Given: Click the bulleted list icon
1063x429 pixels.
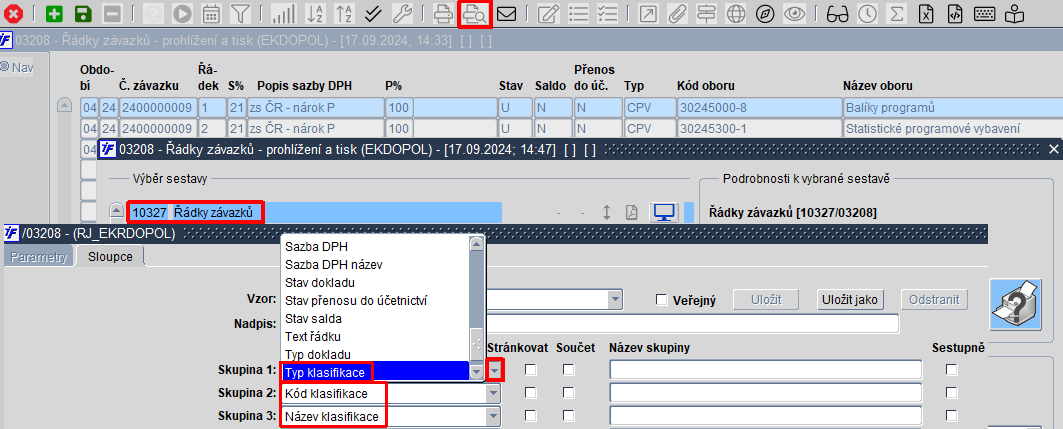Looking at the screenshot, I should (578, 13).
